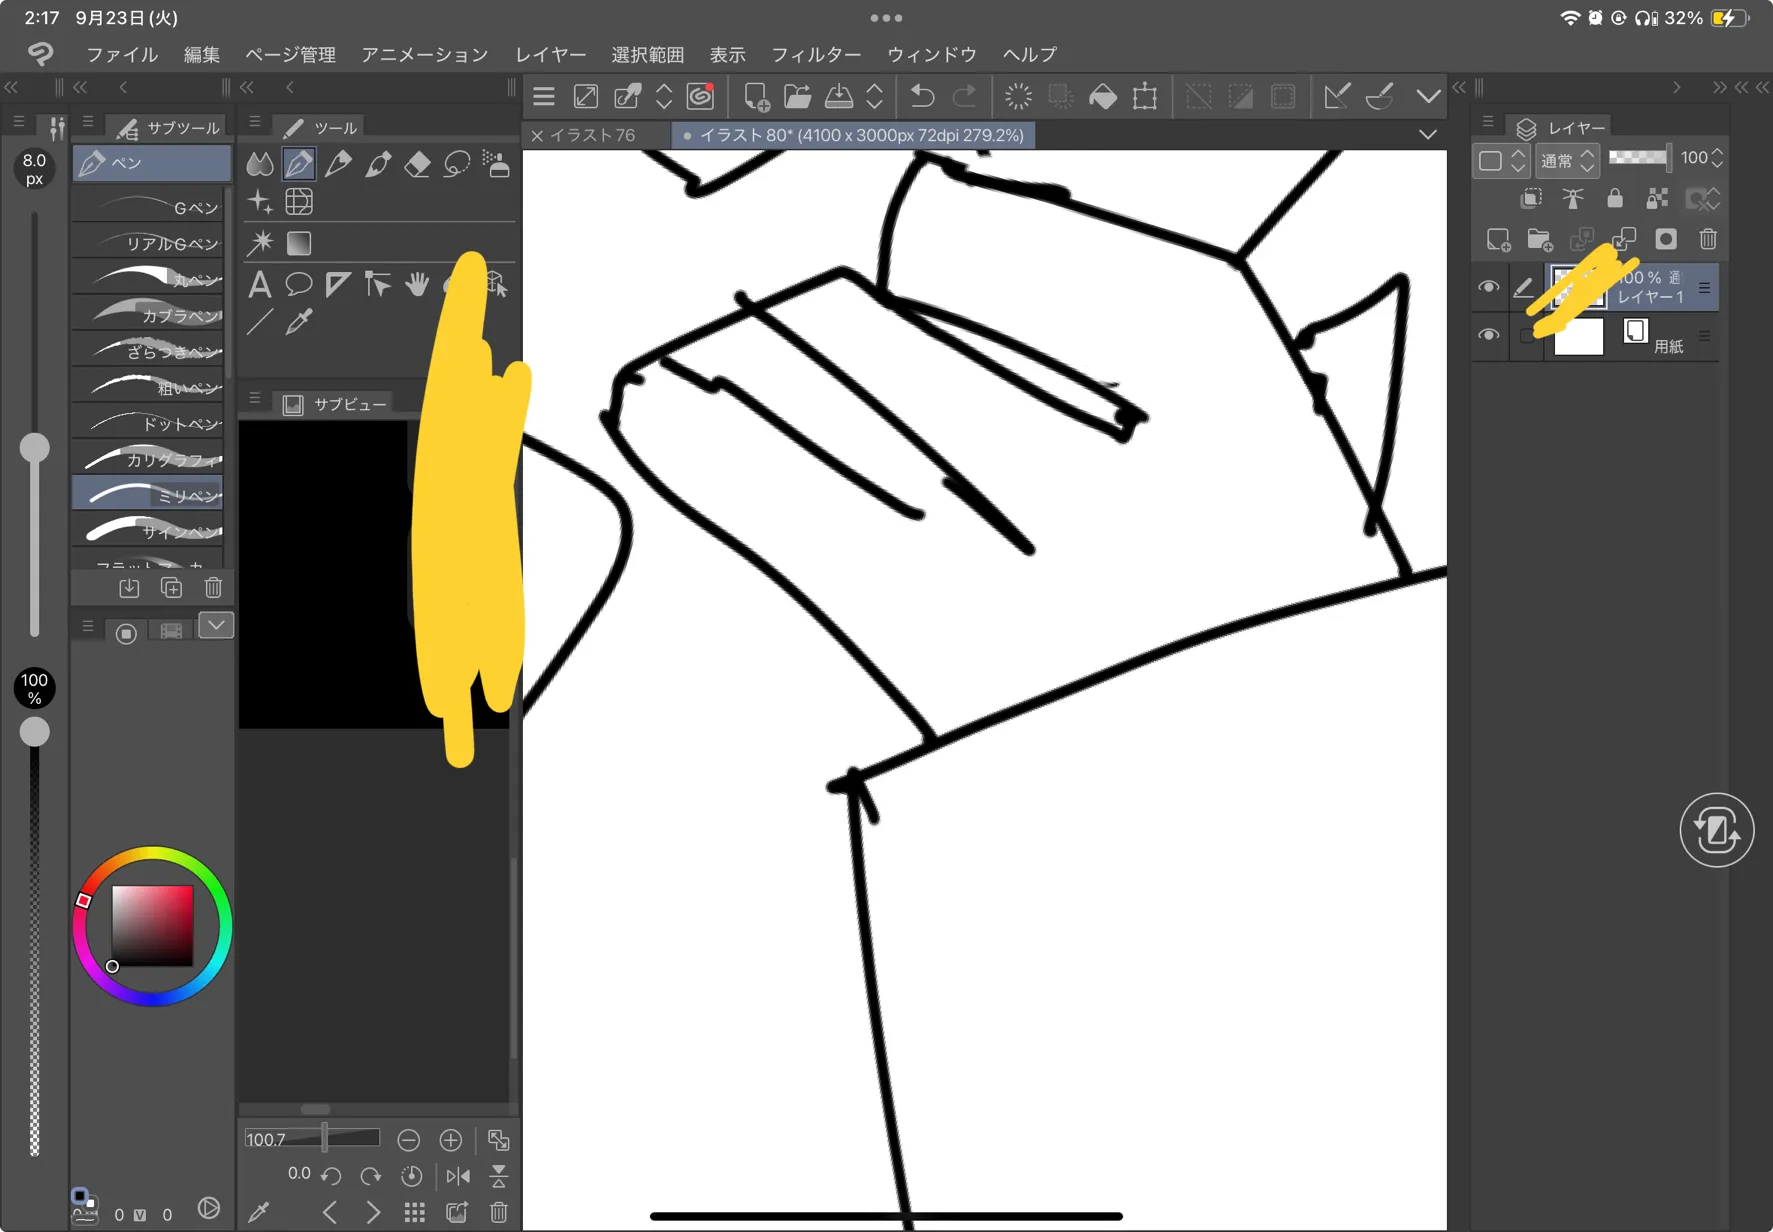Click the Clear (sunburst) icon in command bar
1773x1232 pixels.
[x=1018, y=96]
